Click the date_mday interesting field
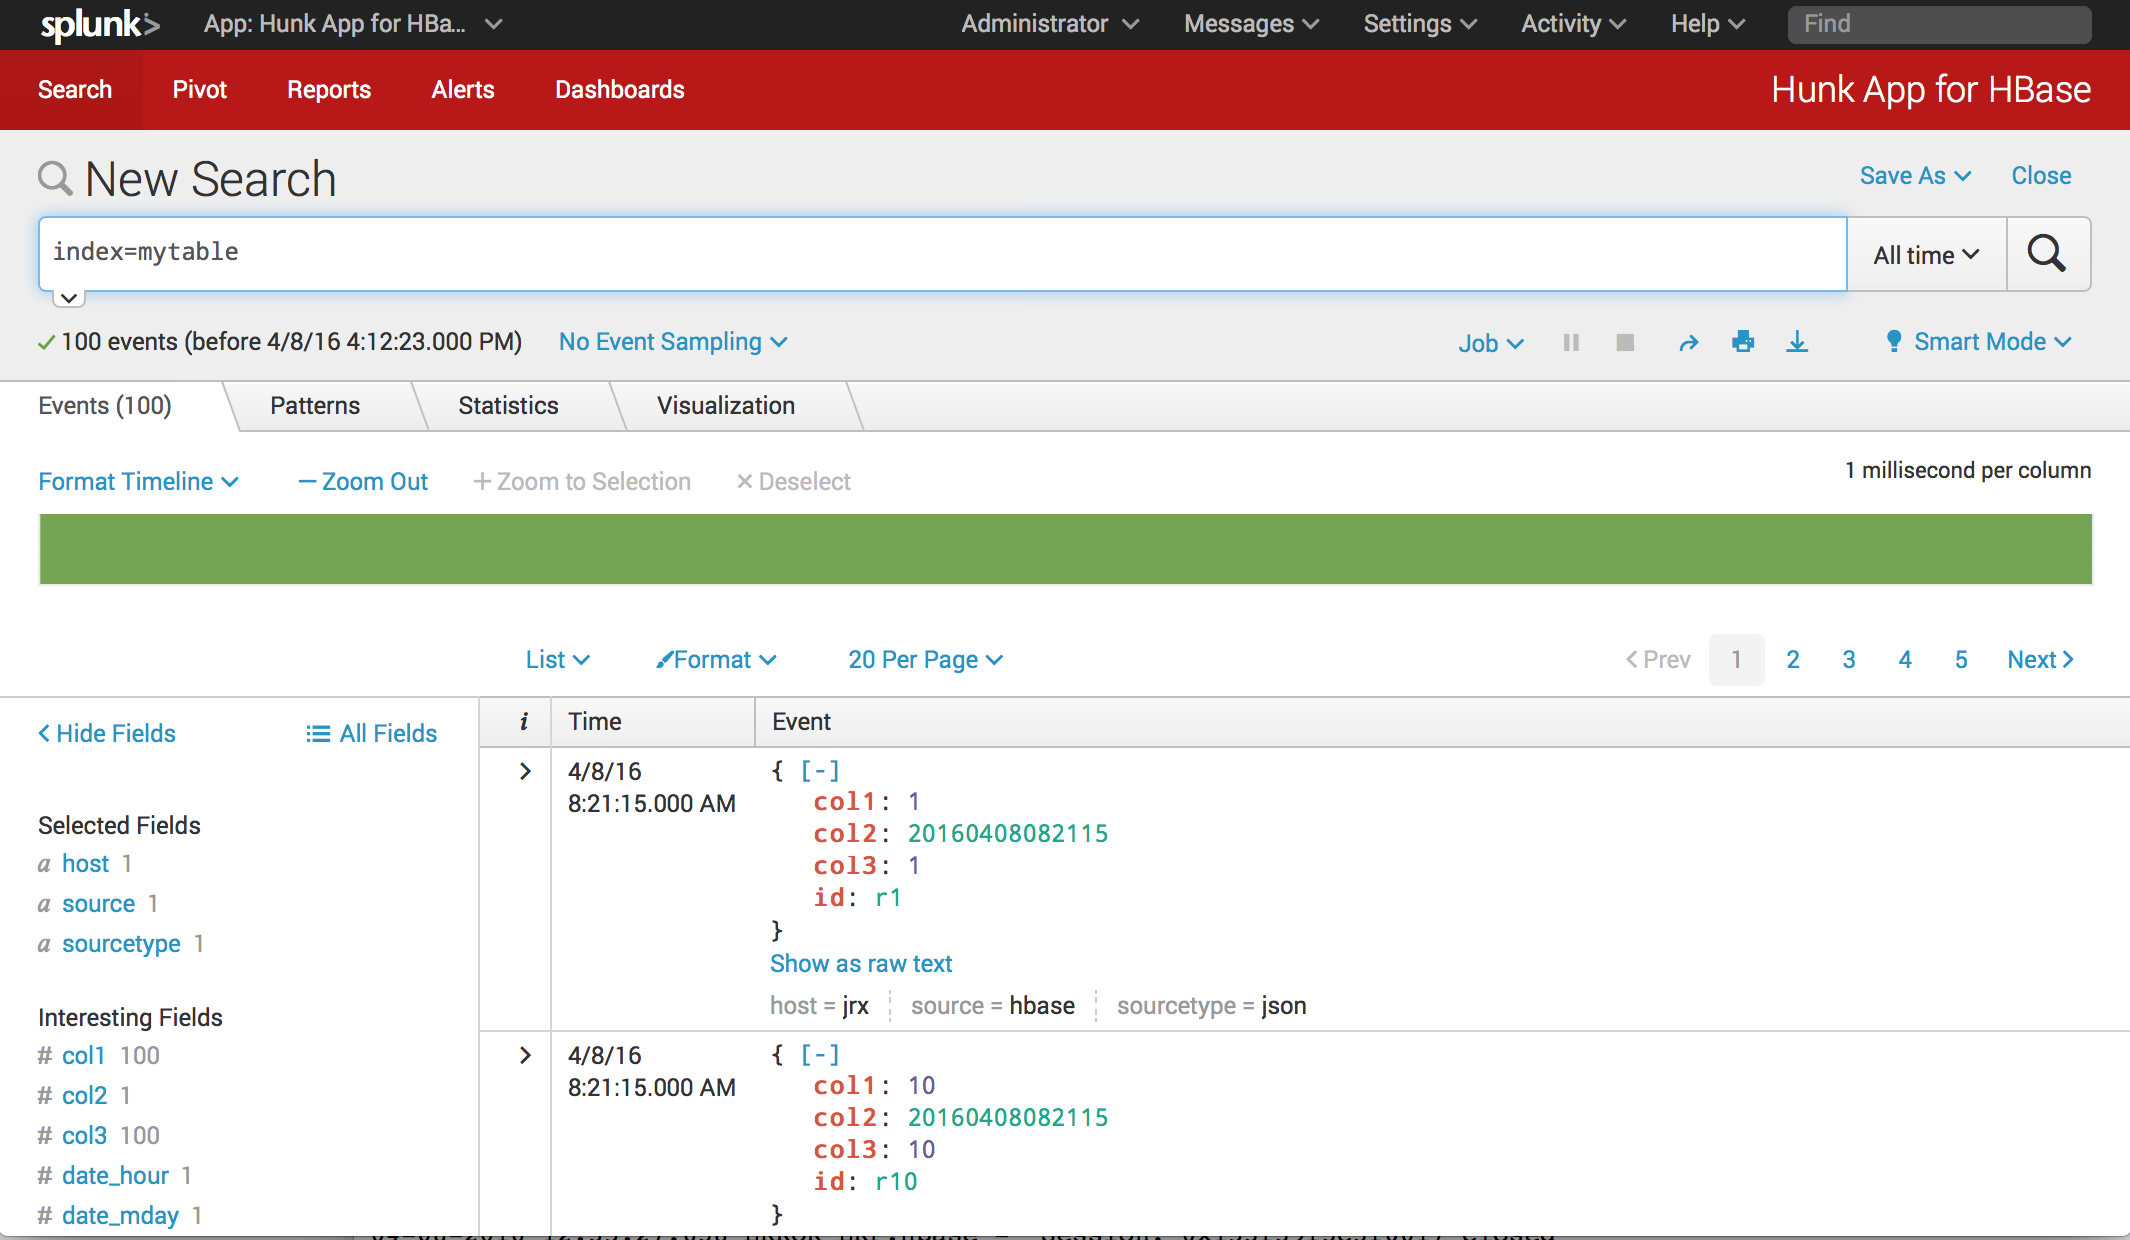This screenshot has width=2130, height=1240. pos(120,1216)
